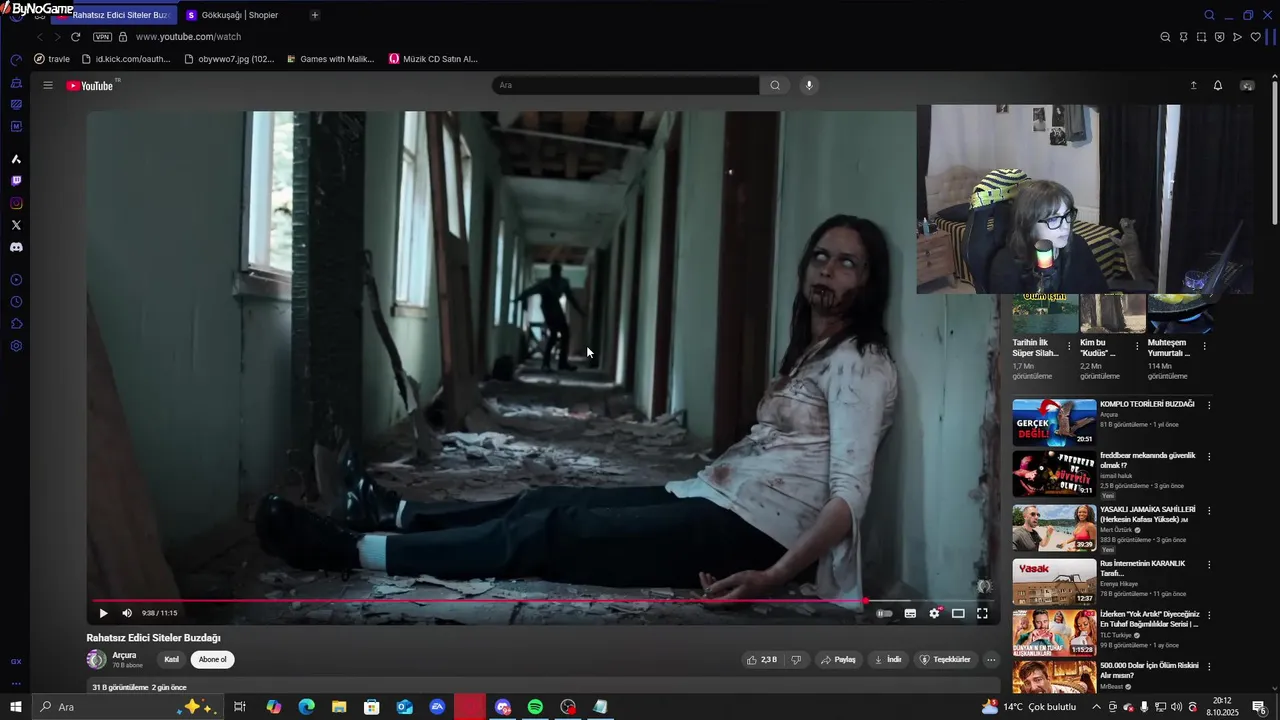Start voice search with the microphone icon
Image resolution: width=1280 pixels, height=720 pixels.
[809, 85]
